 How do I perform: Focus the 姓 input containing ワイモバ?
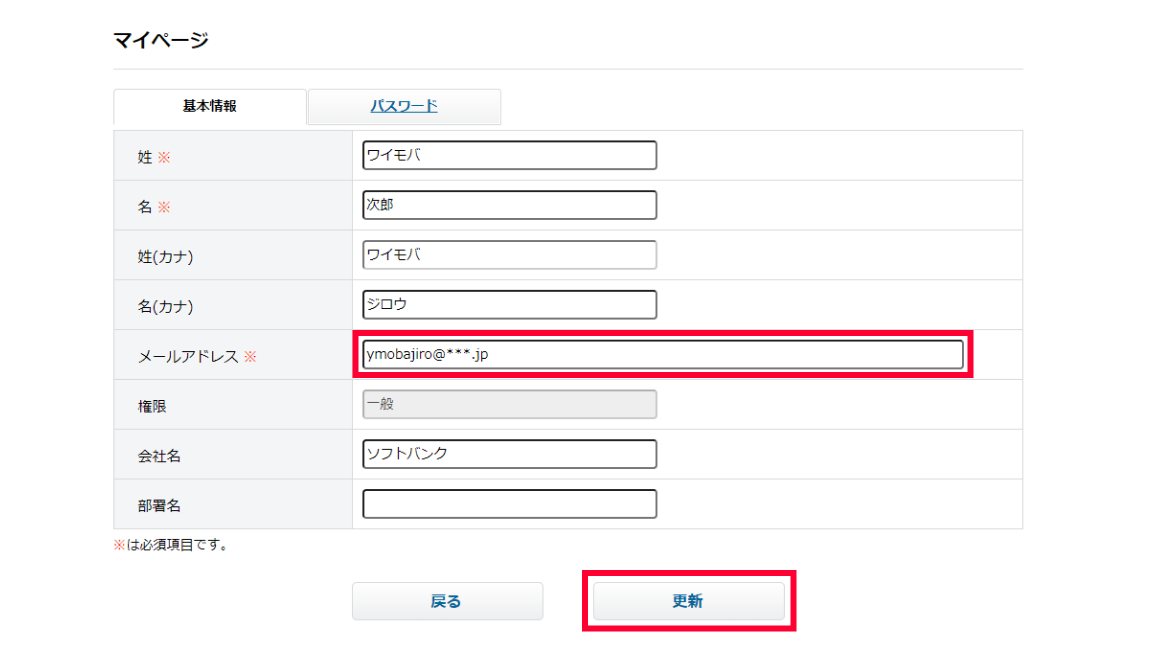tap(509, 155)
